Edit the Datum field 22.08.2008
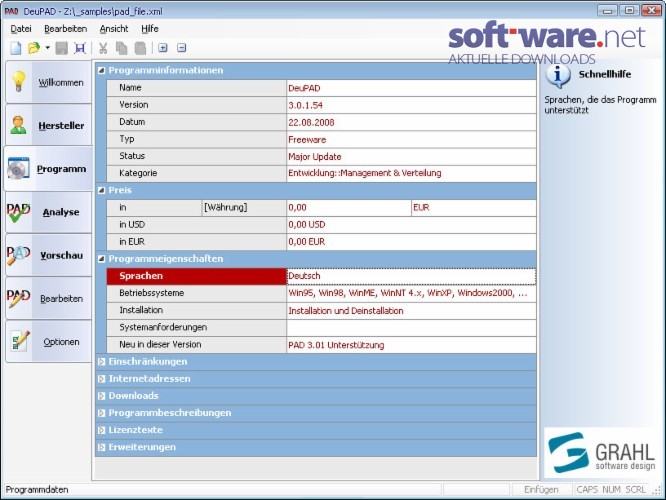Screen dimensions: 666x500 pos(411,122)
